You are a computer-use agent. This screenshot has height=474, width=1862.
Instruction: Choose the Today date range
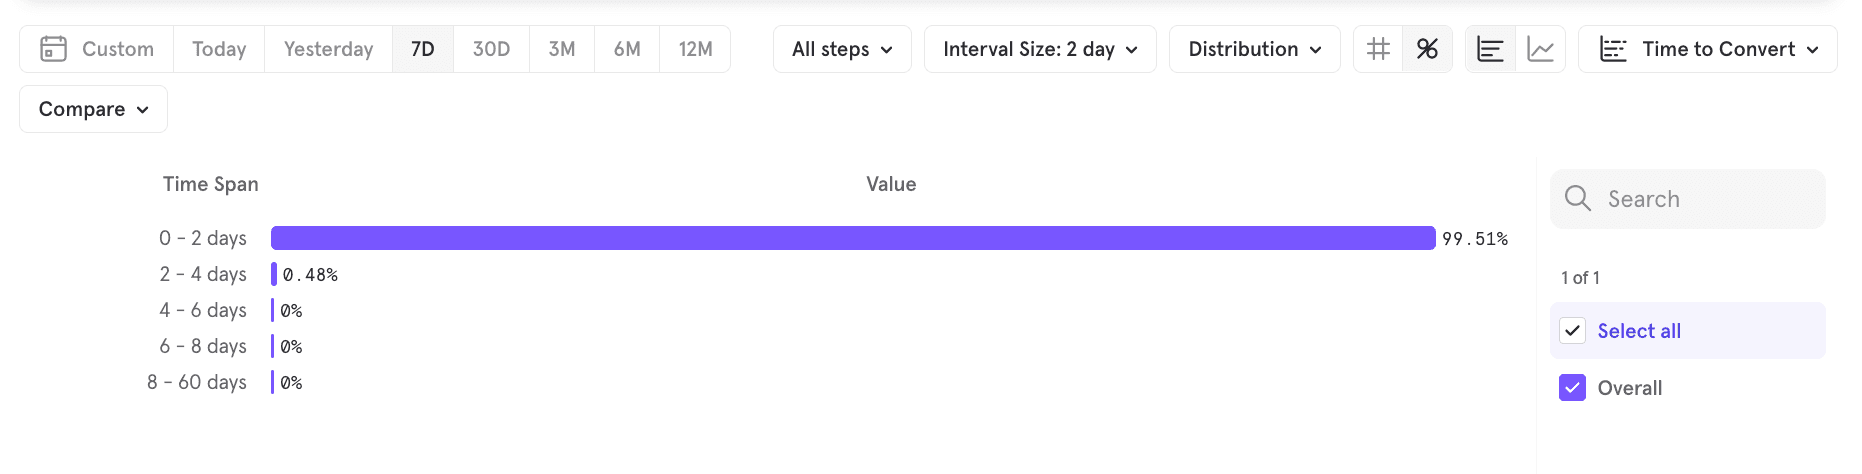coord(219,49)
